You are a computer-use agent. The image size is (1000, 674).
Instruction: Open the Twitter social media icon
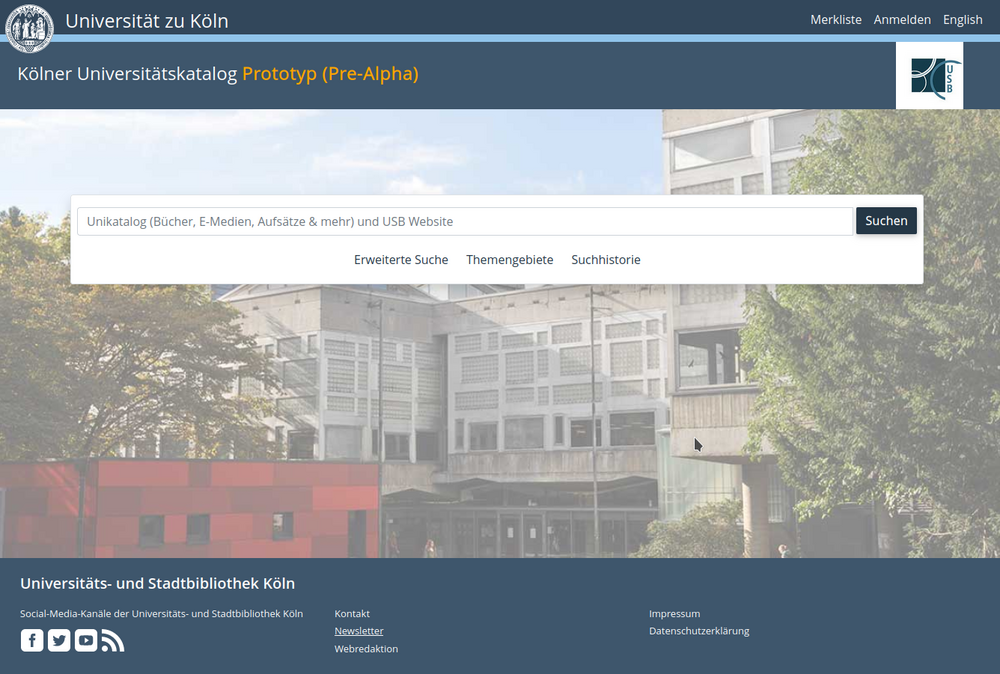59,641
